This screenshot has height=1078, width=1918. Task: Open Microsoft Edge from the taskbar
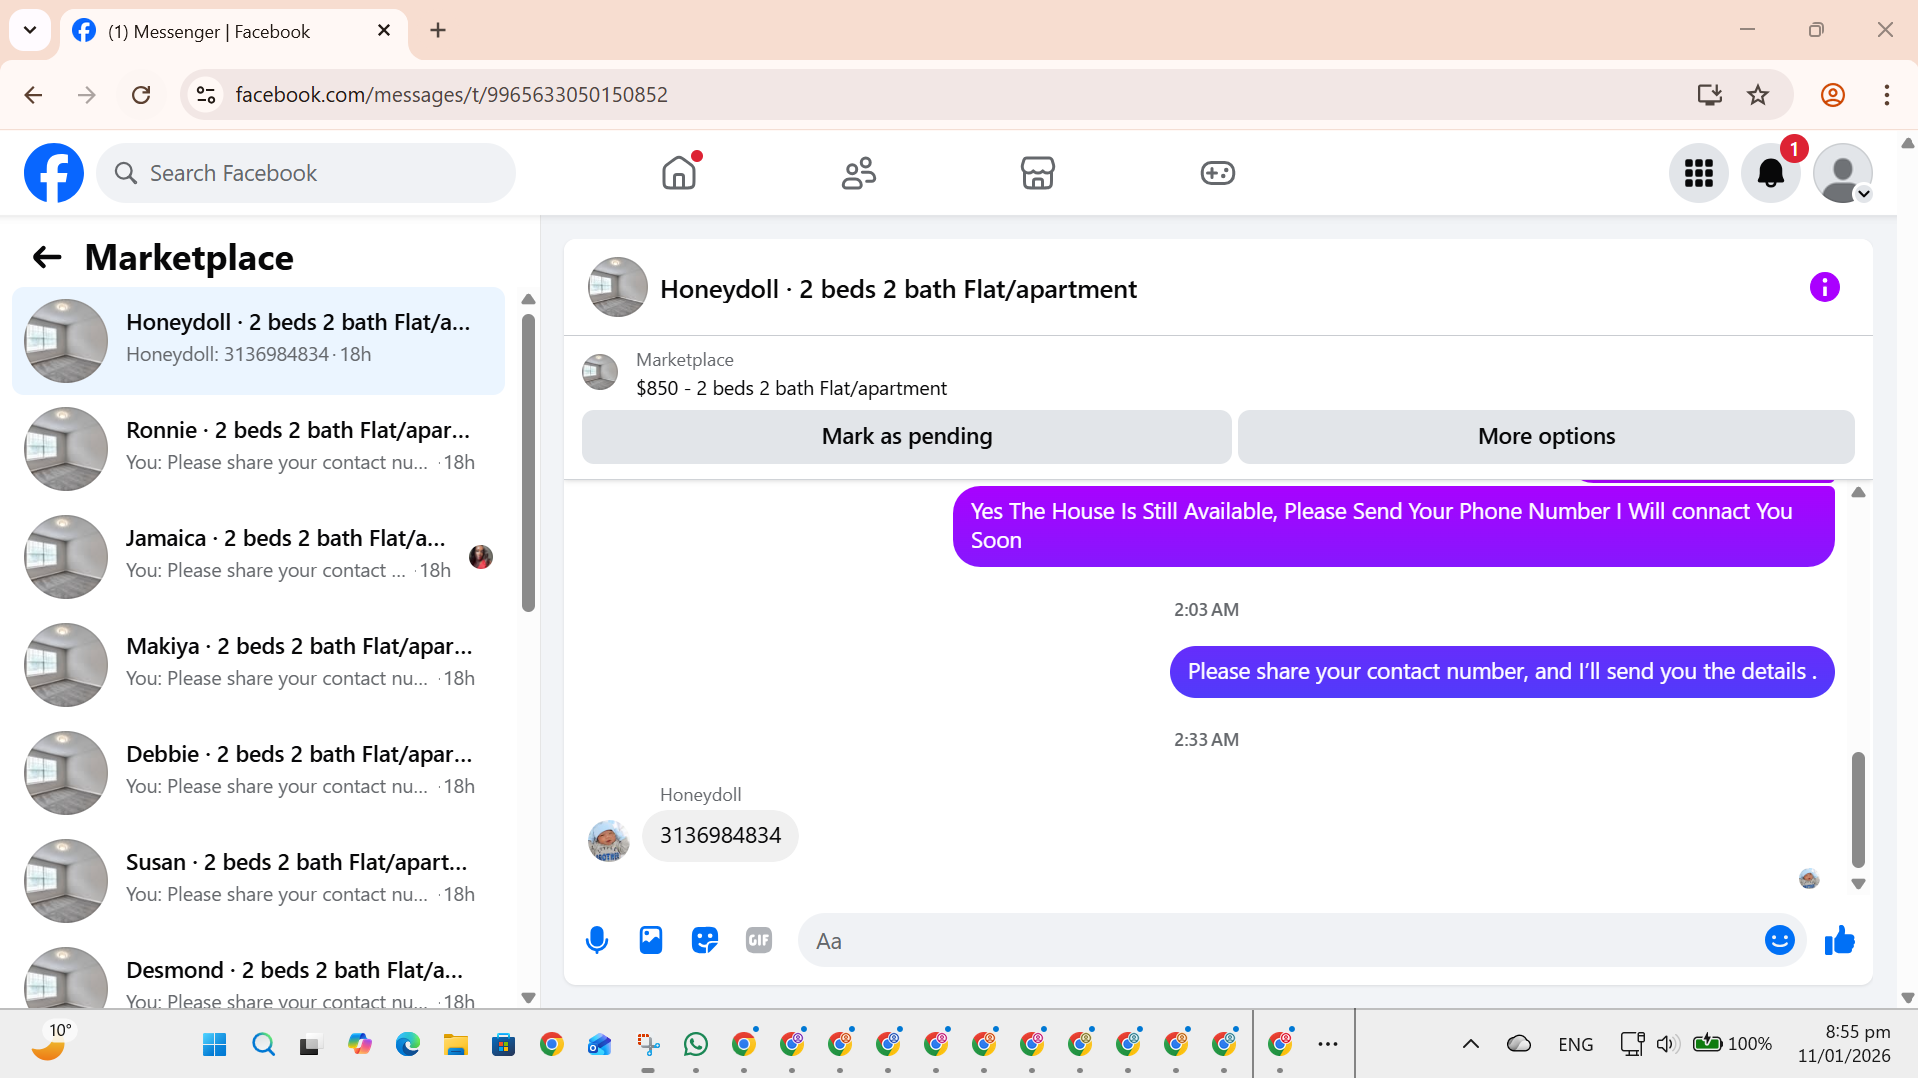(x=407, y=1045)
